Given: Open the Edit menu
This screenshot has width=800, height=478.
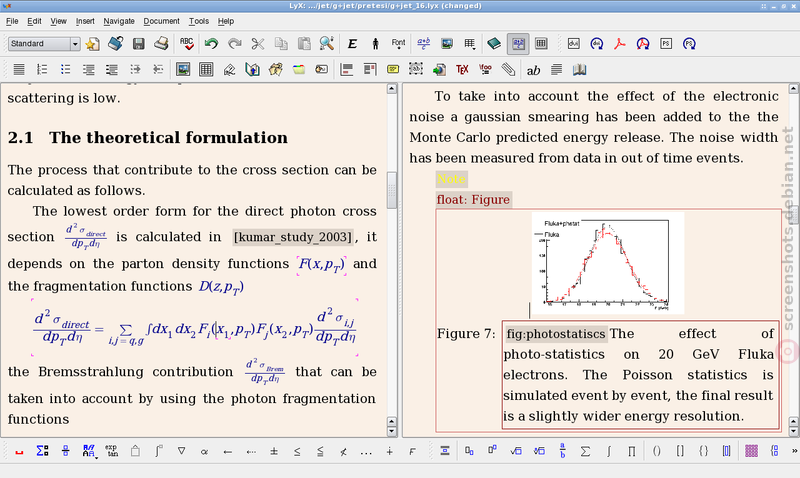Looking at the screenshot, I should (34, 21).
